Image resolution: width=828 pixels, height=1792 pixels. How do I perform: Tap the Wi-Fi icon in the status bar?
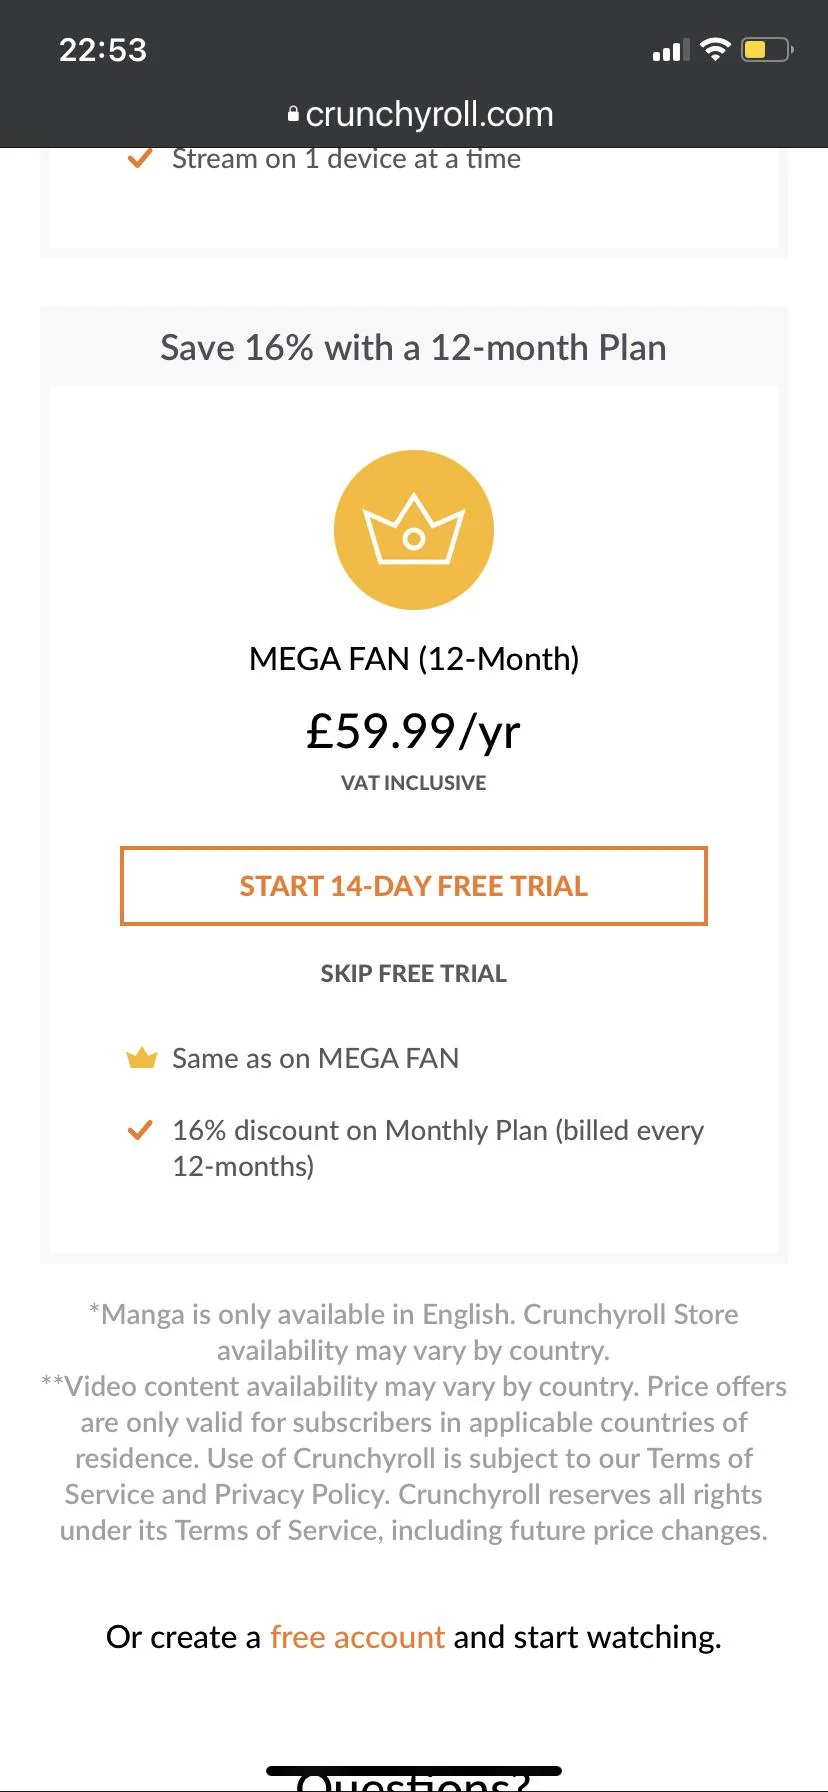(x=716, y=49)
